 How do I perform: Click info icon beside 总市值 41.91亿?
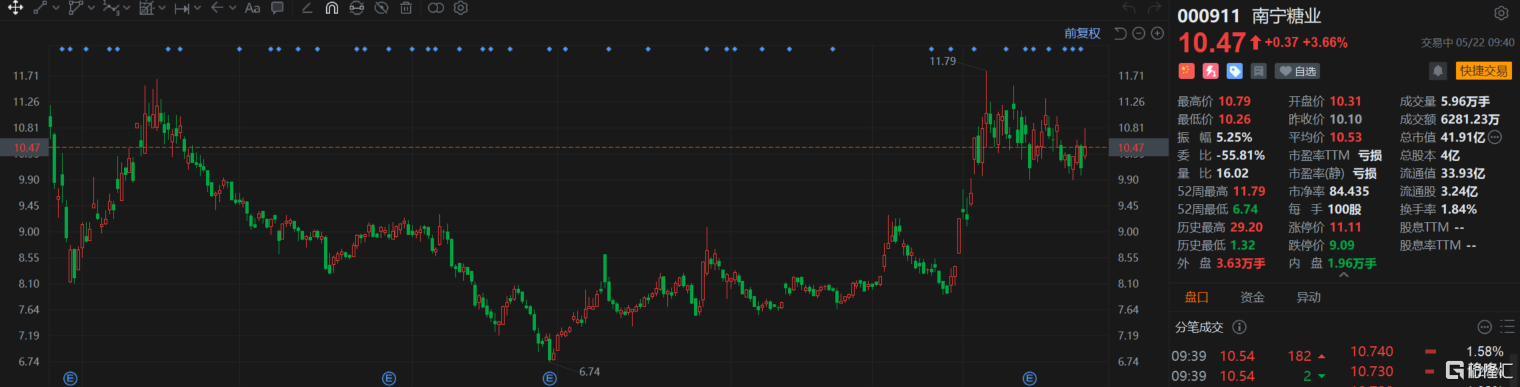click(1495, 137)
